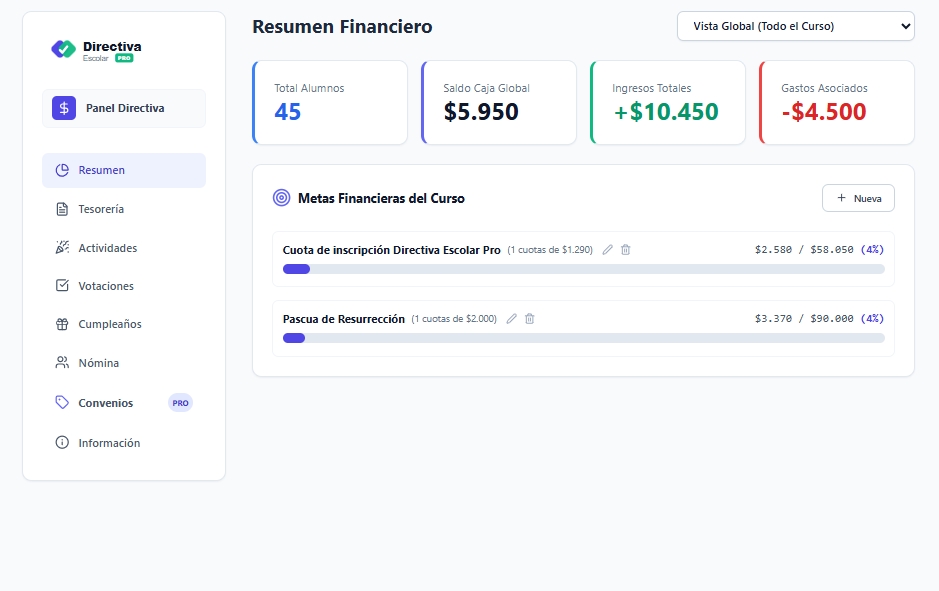Click trash icon for Pascua de Resurrección goal
This screenshot has height=591, width=939.
tap(530, 319)
